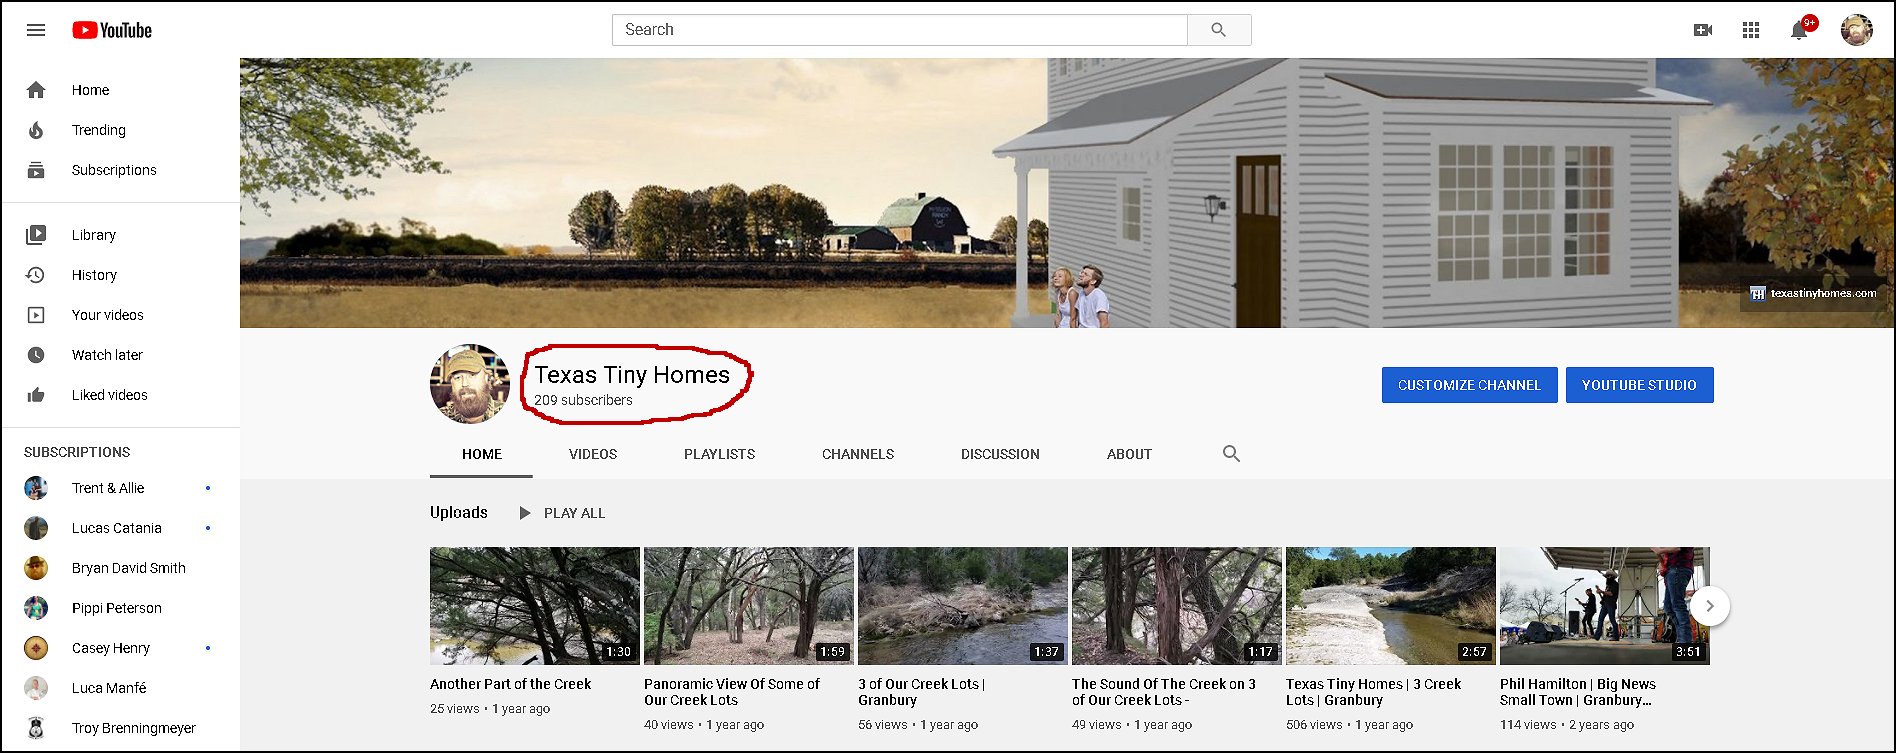Open Trending in sidebar

[x=120, y=130]
